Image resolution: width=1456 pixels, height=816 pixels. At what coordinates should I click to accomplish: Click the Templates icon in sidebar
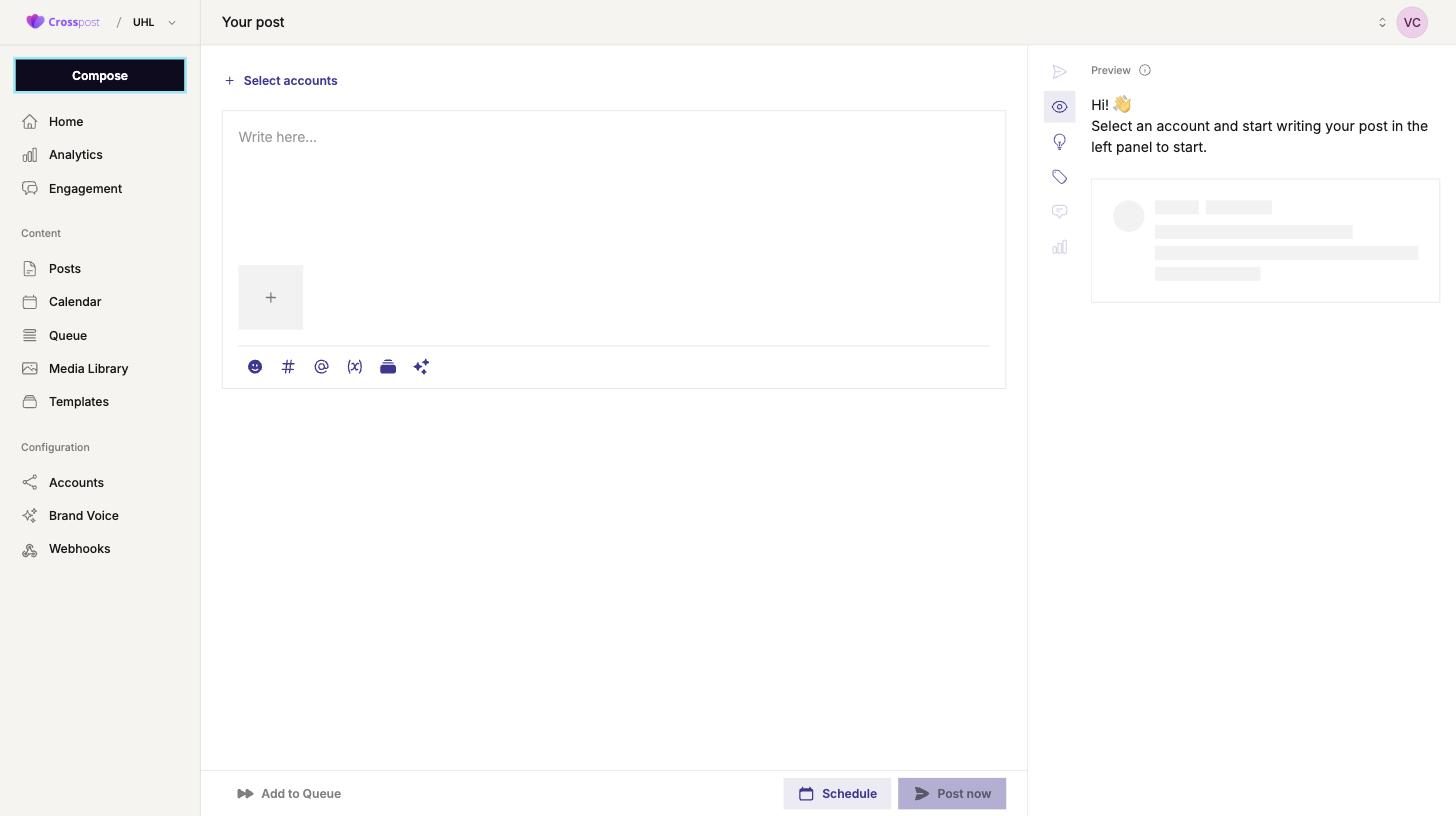click(30, 402)
